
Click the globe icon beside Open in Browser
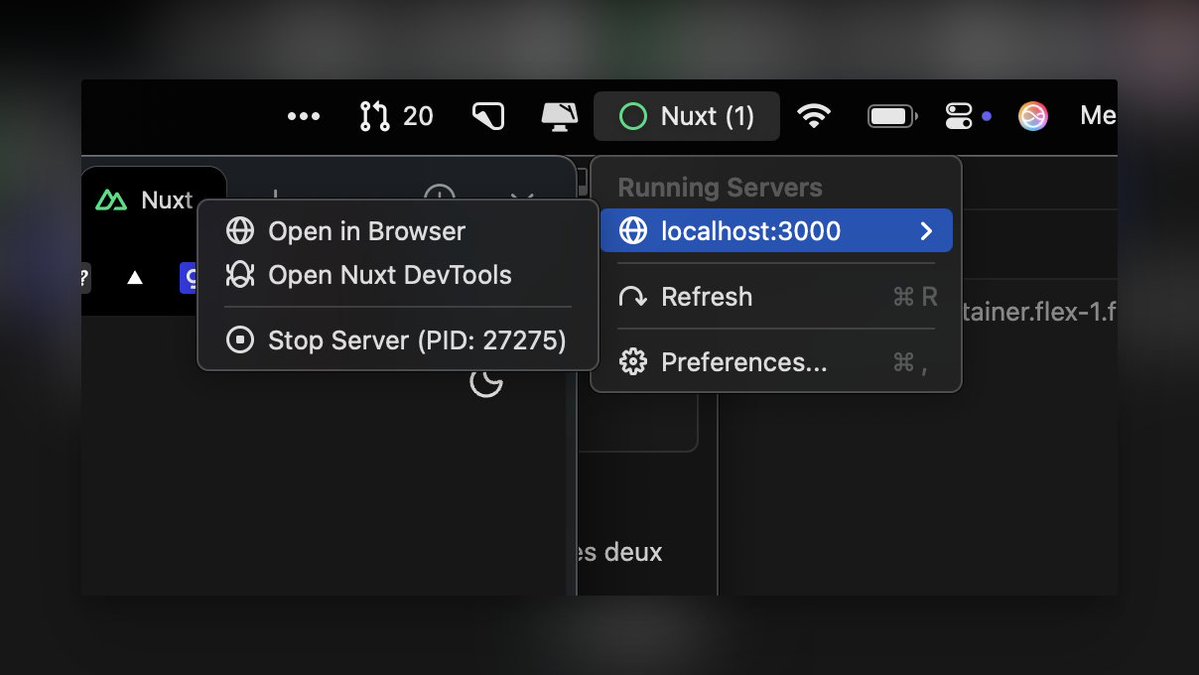tap(240, 230)
